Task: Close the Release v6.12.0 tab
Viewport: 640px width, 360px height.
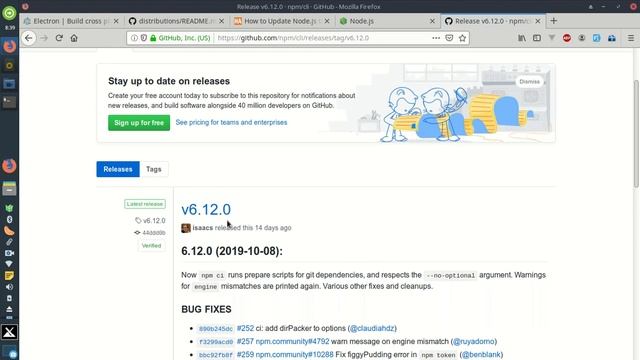Action: 538,21
